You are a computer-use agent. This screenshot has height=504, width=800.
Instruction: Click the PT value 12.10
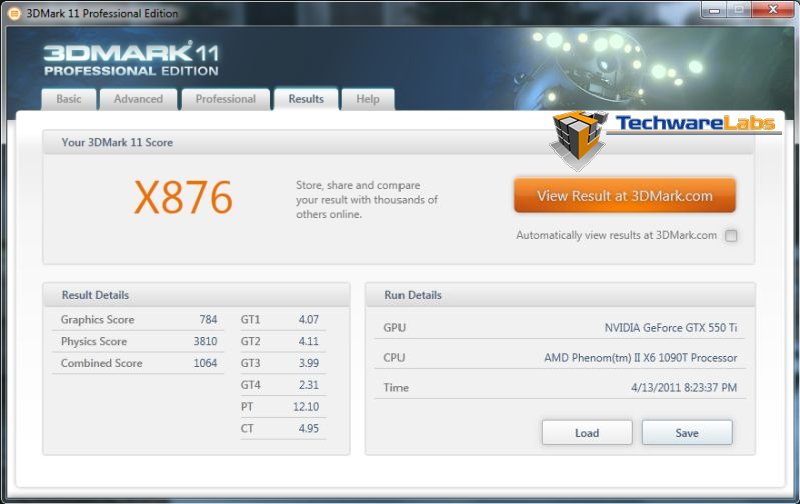coord(306,407)
